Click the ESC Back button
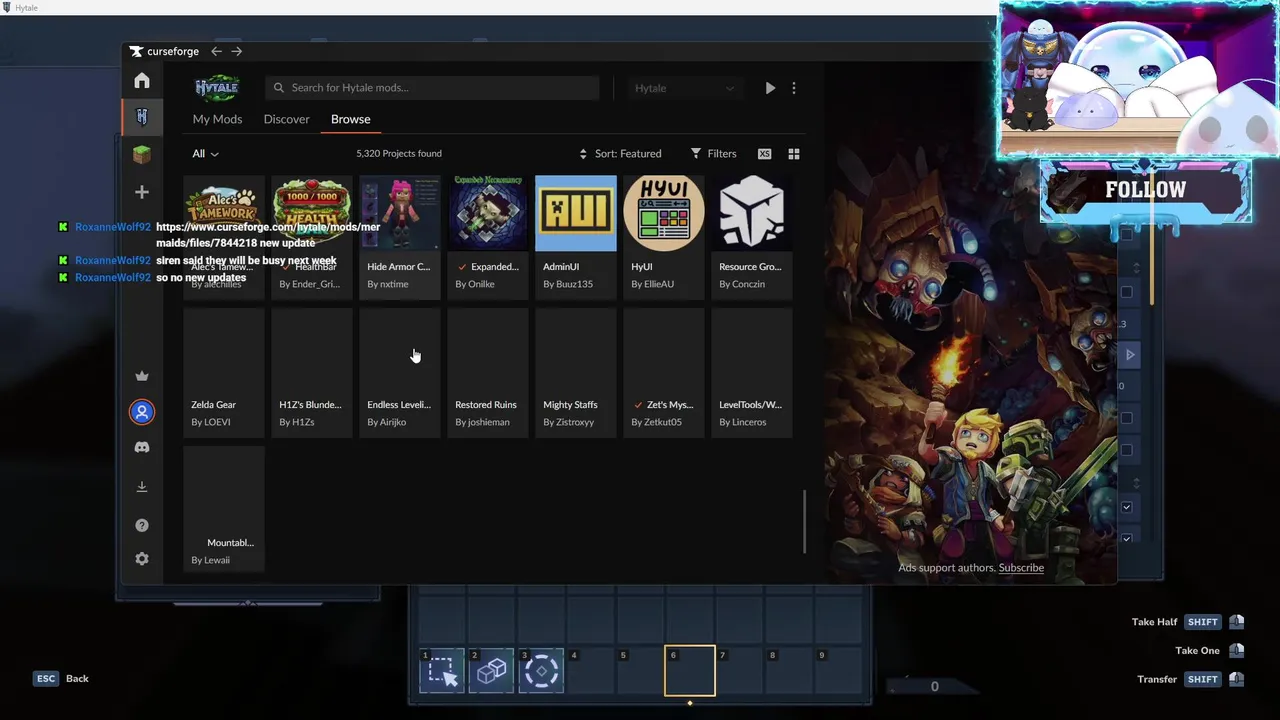Viewport: 1280px width, 720px height. pos(62,679)
